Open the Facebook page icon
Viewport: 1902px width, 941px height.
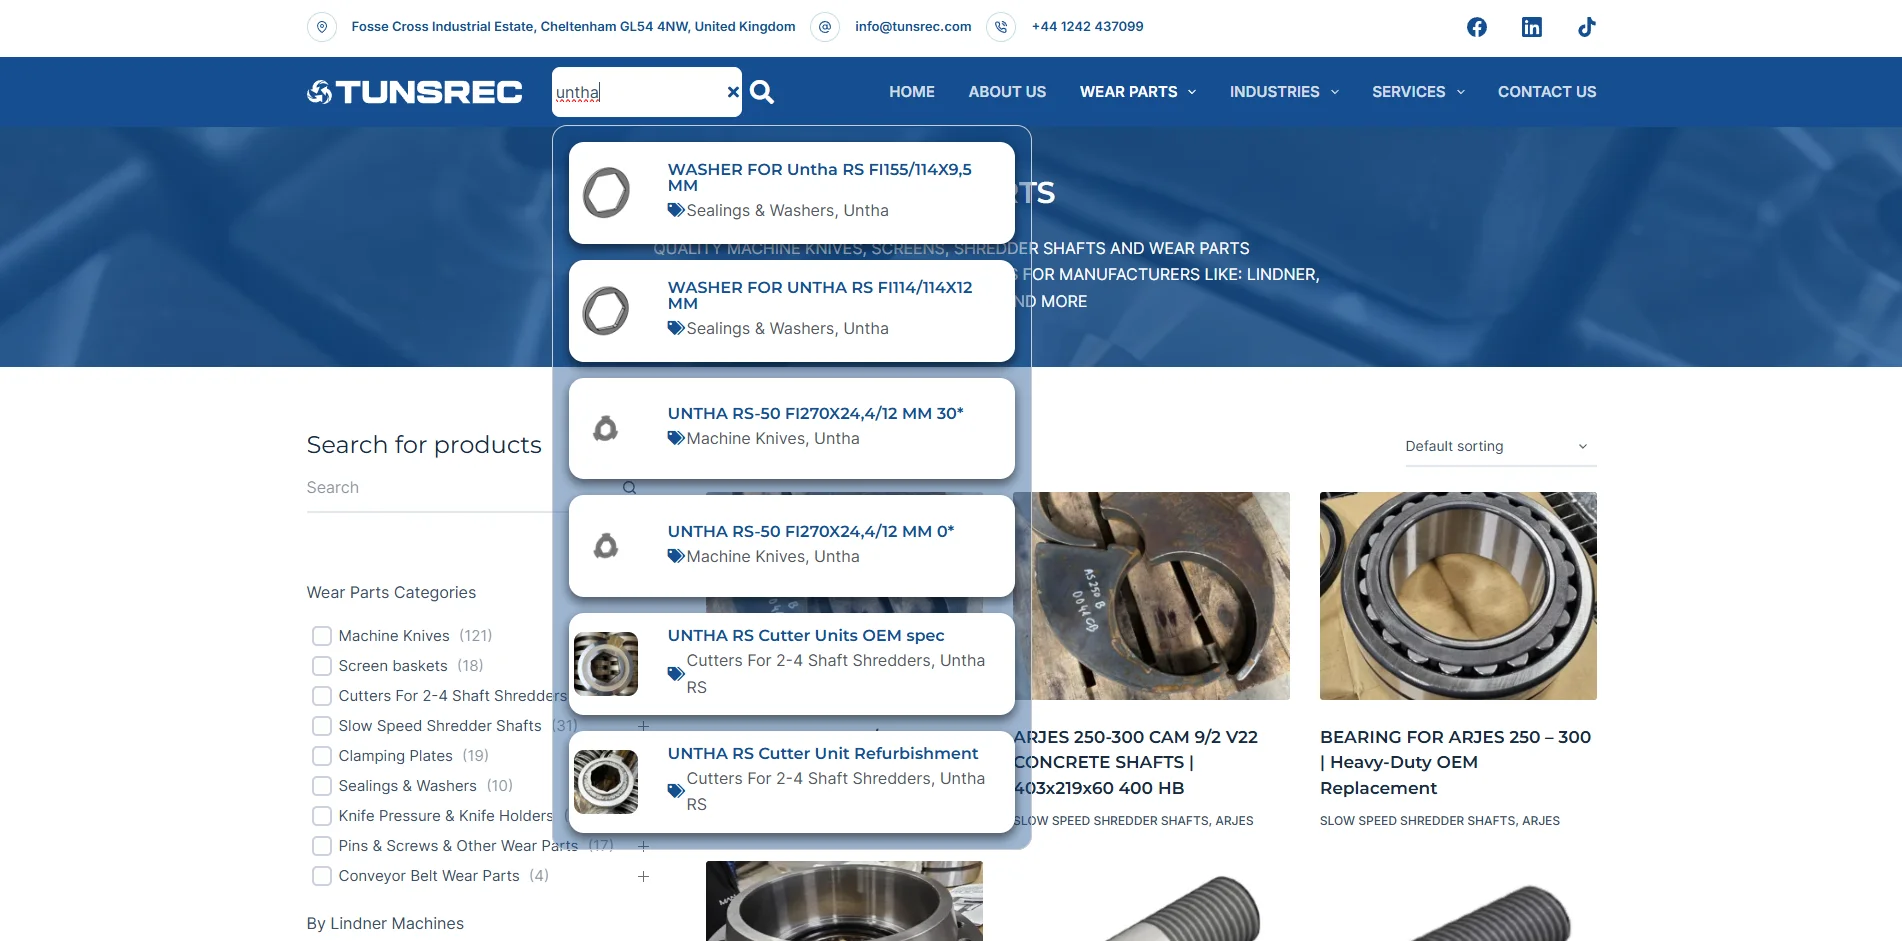[1477, 27]
